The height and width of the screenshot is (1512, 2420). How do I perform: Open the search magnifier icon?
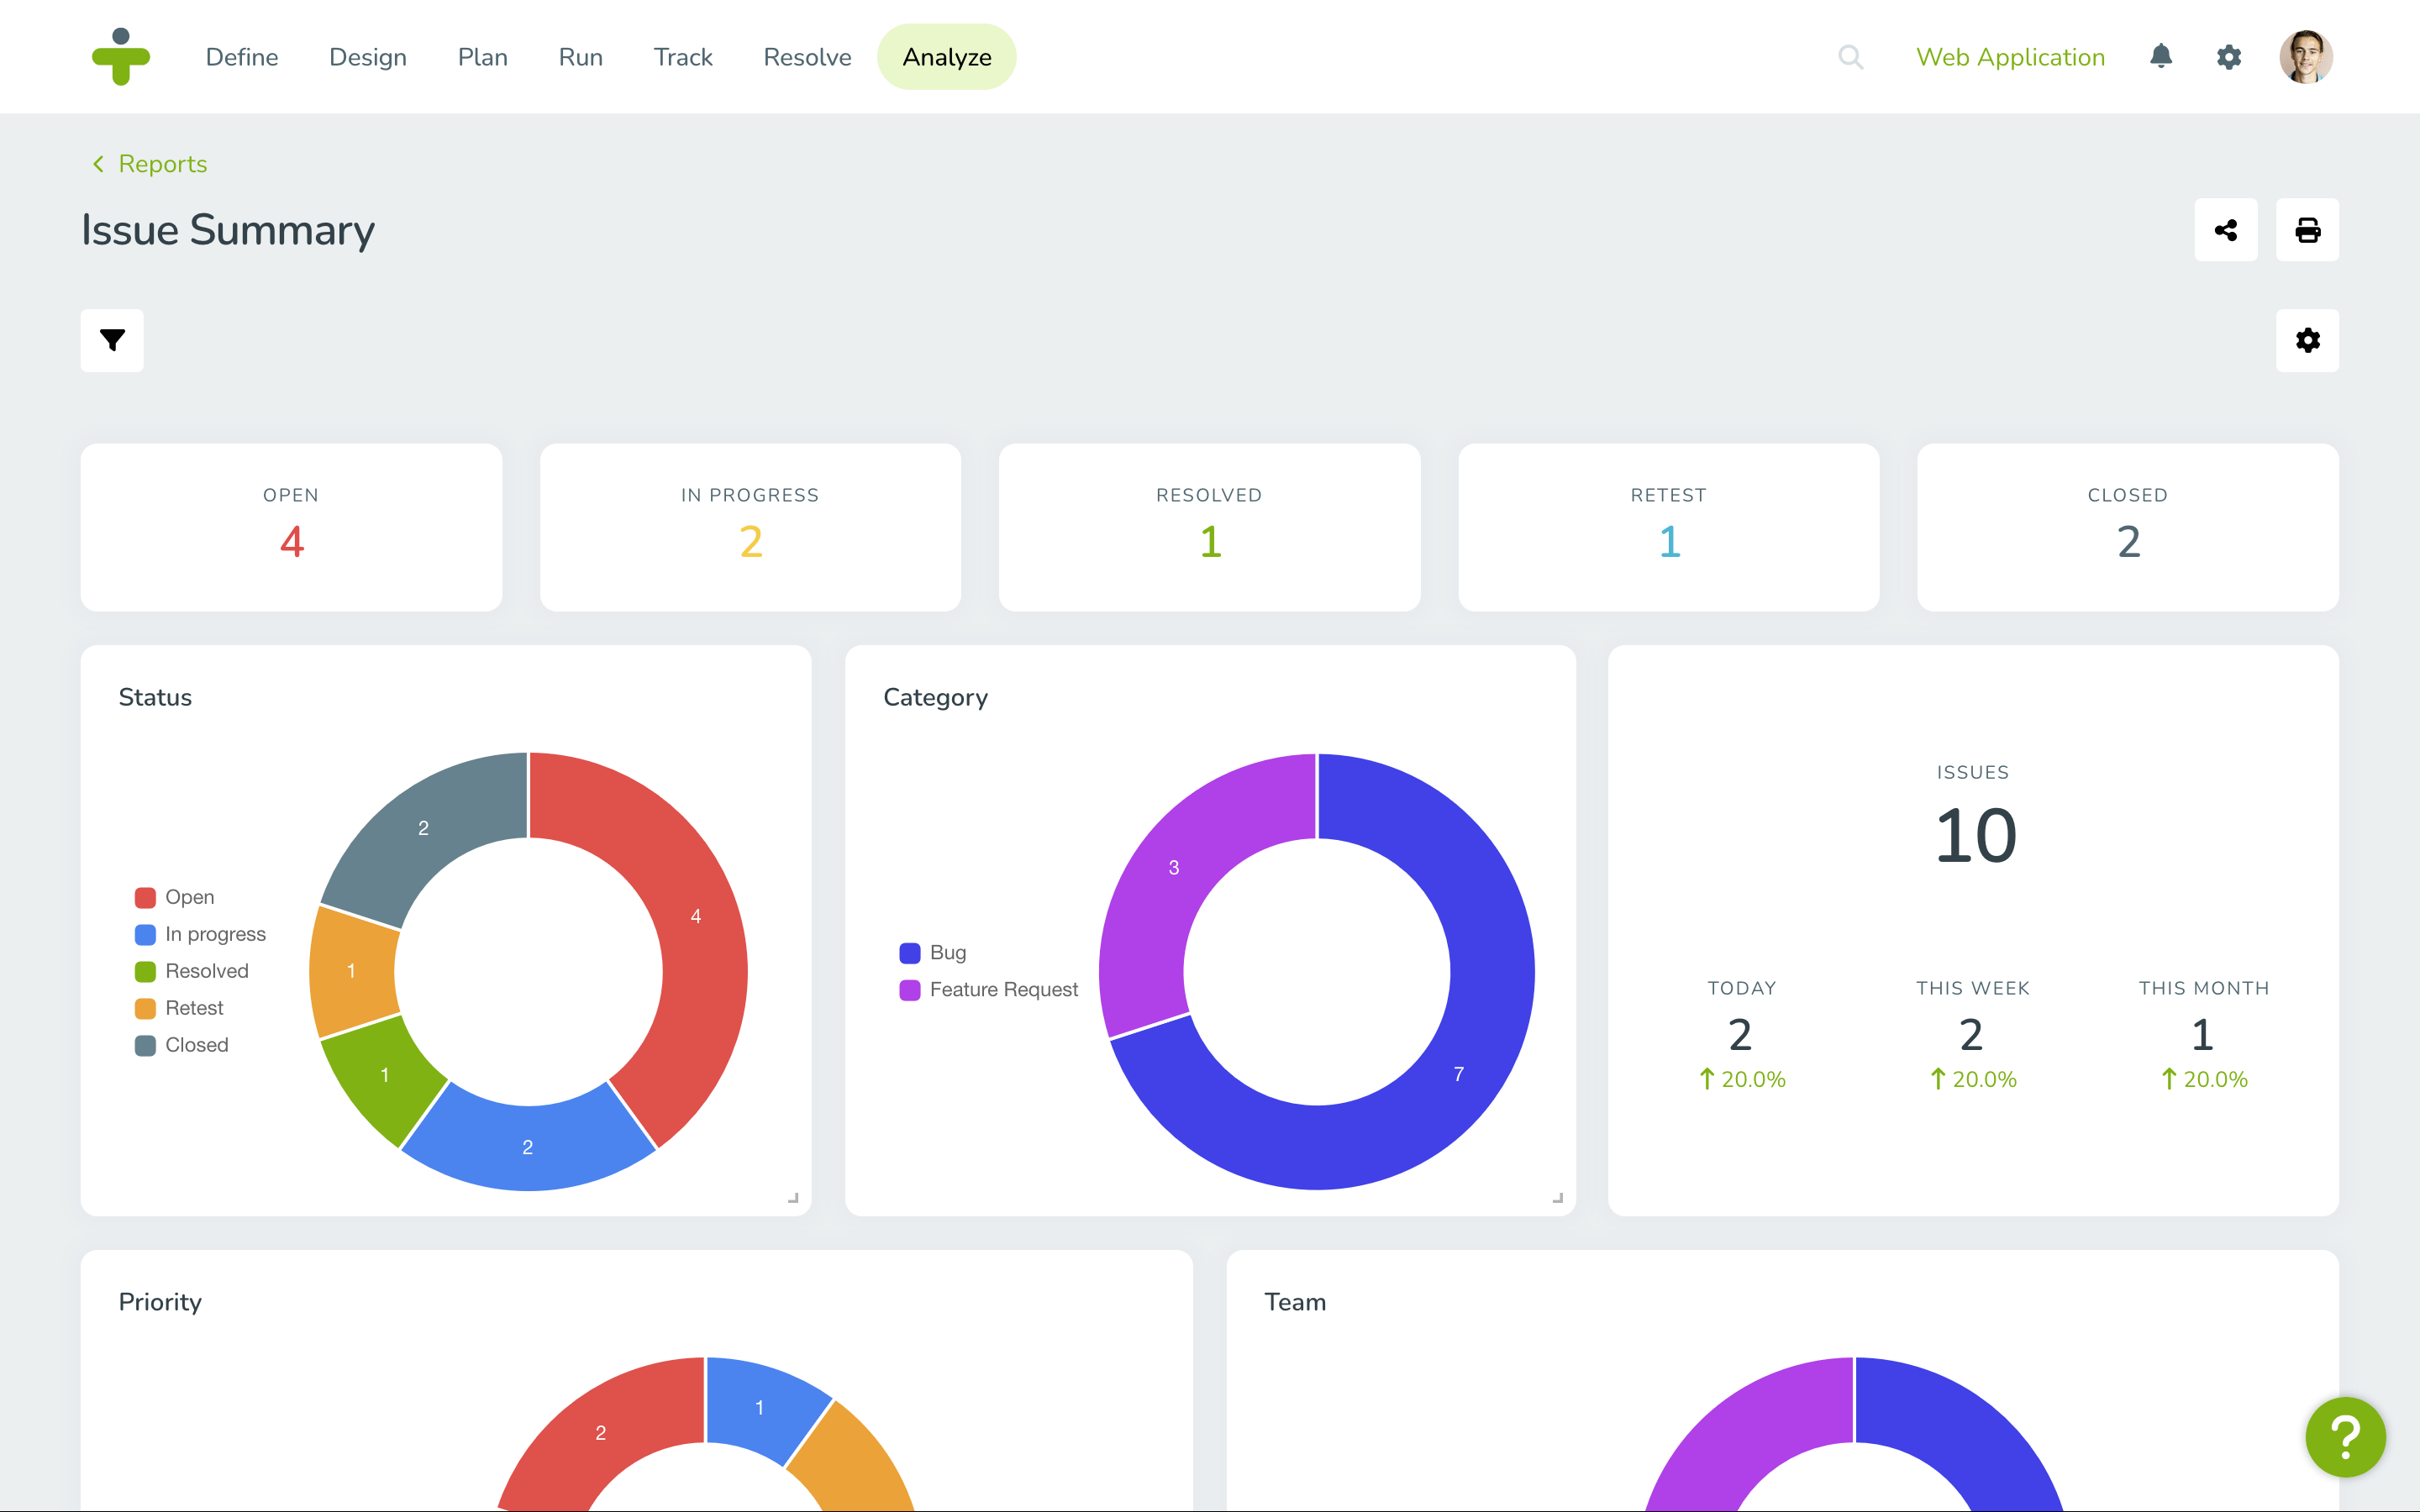pyautogui.click(x=1850, y=57)
